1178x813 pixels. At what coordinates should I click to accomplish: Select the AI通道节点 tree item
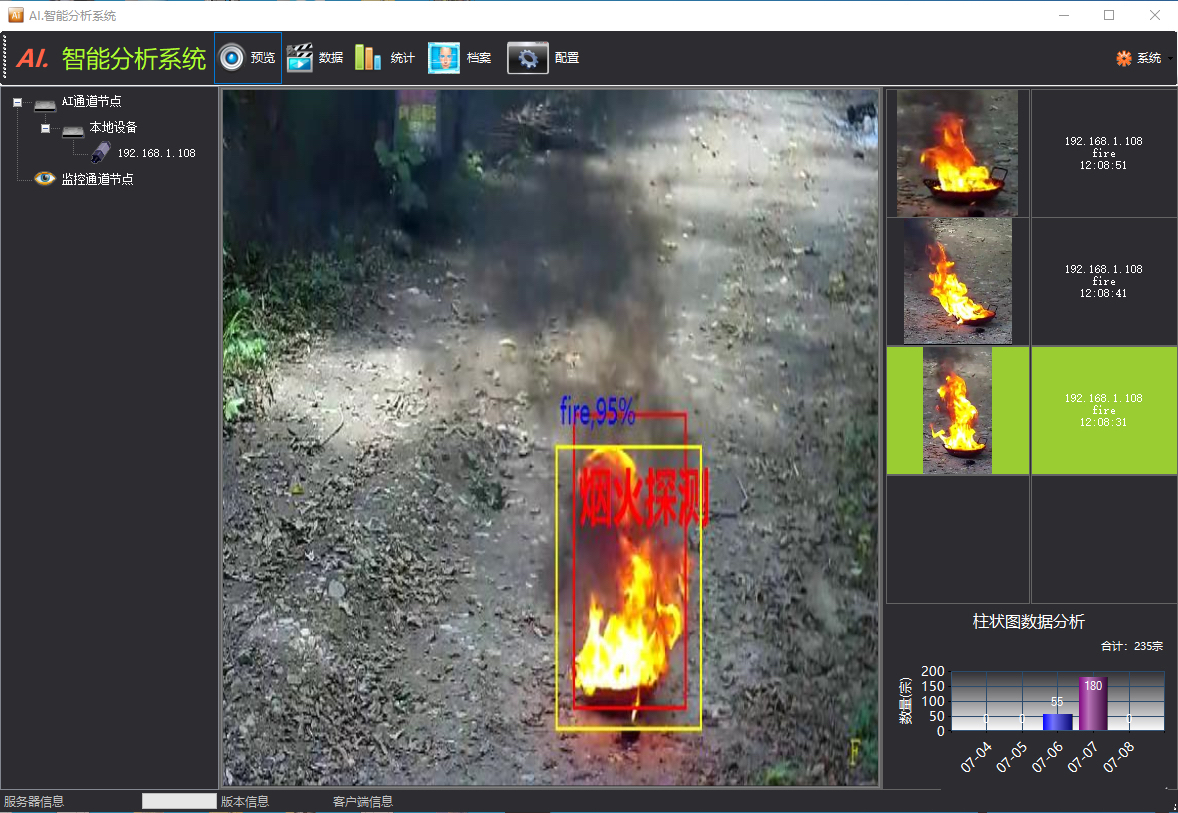point(91,101)
